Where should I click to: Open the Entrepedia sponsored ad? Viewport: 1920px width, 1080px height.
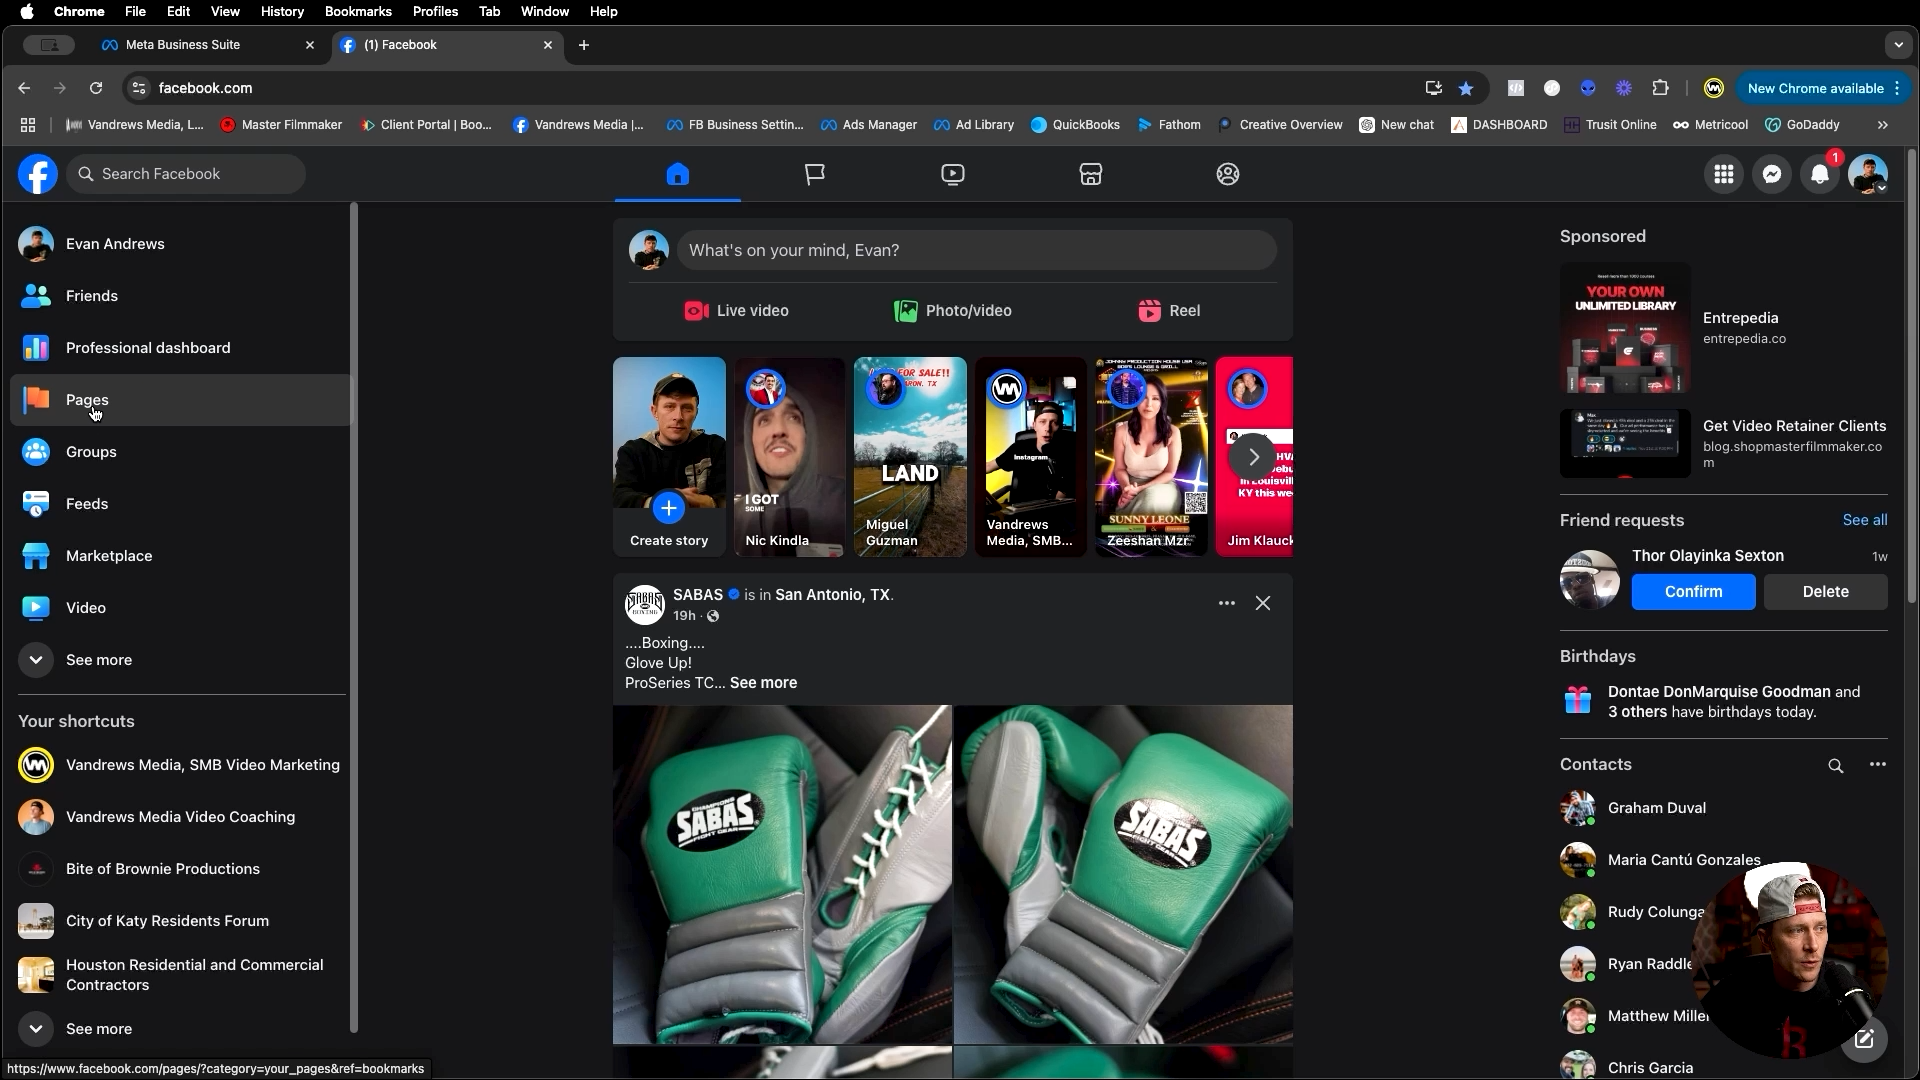pos(1724,328)
